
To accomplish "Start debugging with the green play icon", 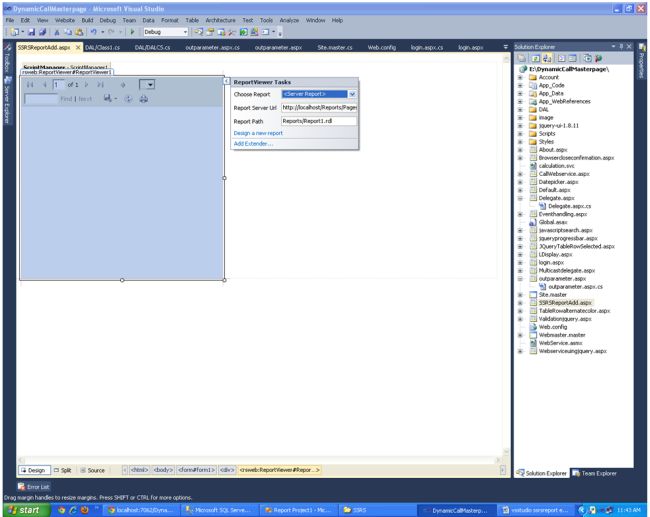I will click(132, 32).
